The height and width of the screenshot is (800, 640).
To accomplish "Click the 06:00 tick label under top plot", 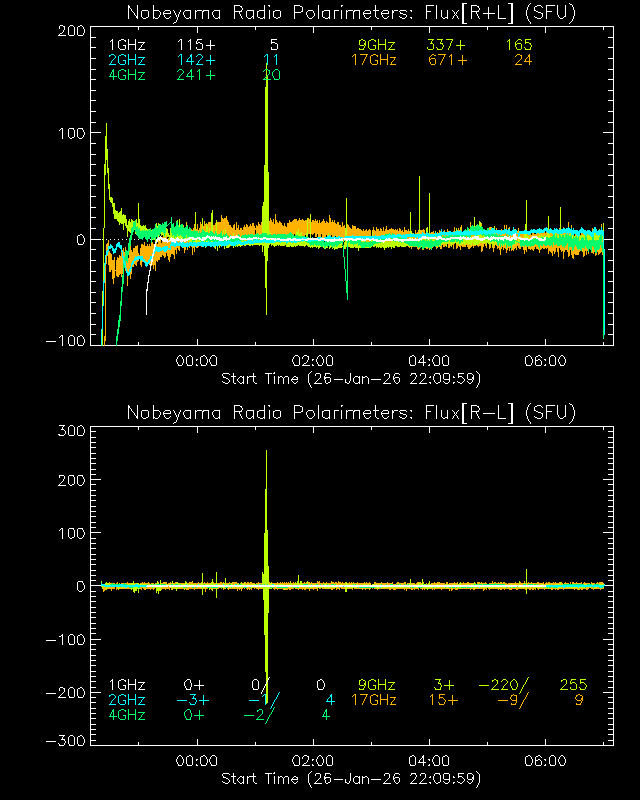I will point(547,361).
